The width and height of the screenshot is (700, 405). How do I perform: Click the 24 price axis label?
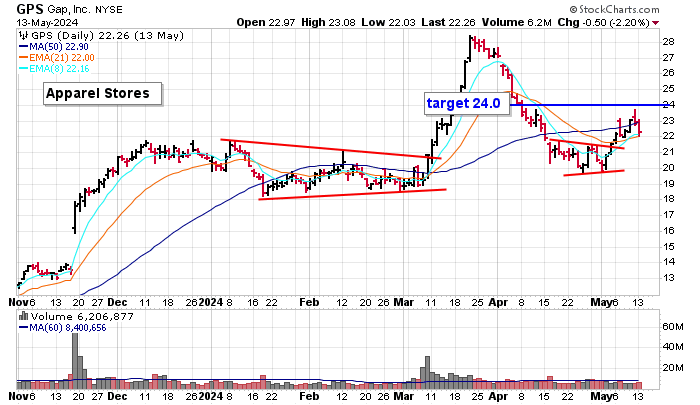668,105
